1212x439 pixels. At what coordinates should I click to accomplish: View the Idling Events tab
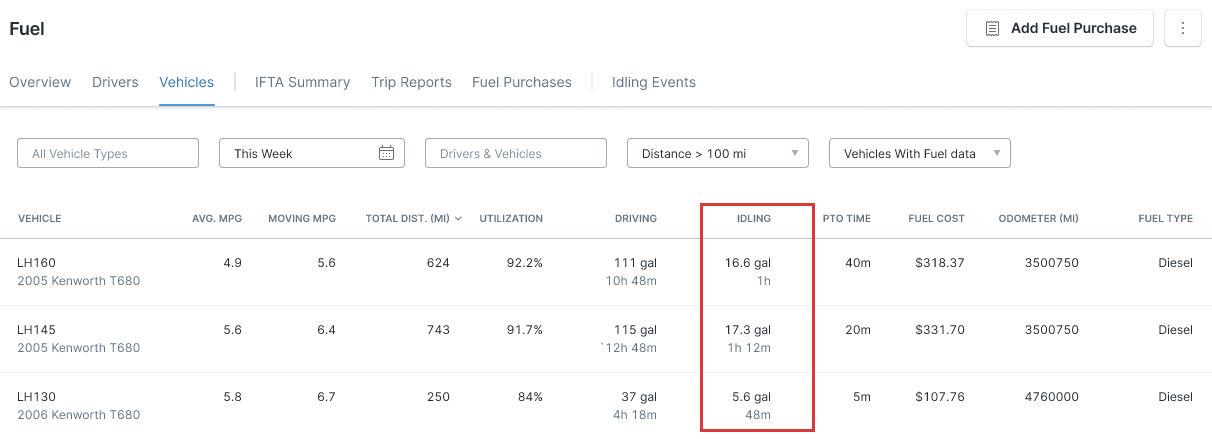coord(654,82)
